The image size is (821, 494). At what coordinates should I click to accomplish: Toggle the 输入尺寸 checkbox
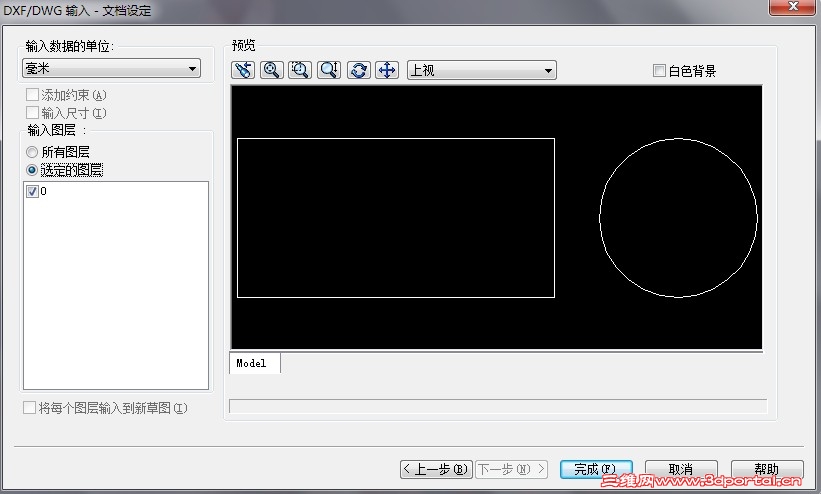[32, 113]
